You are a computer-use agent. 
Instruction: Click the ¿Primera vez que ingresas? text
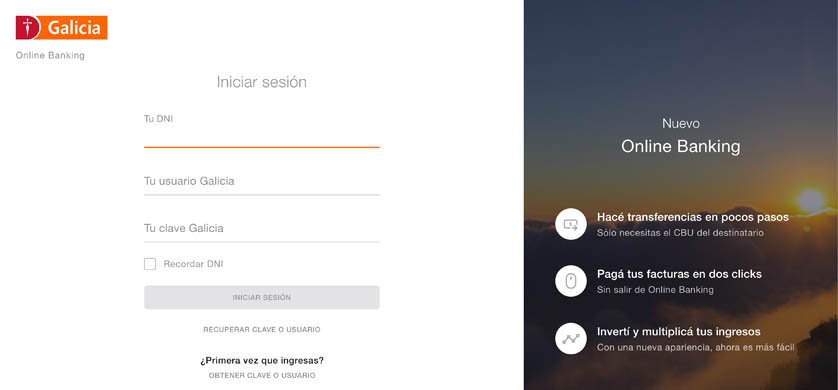(262, 361)
